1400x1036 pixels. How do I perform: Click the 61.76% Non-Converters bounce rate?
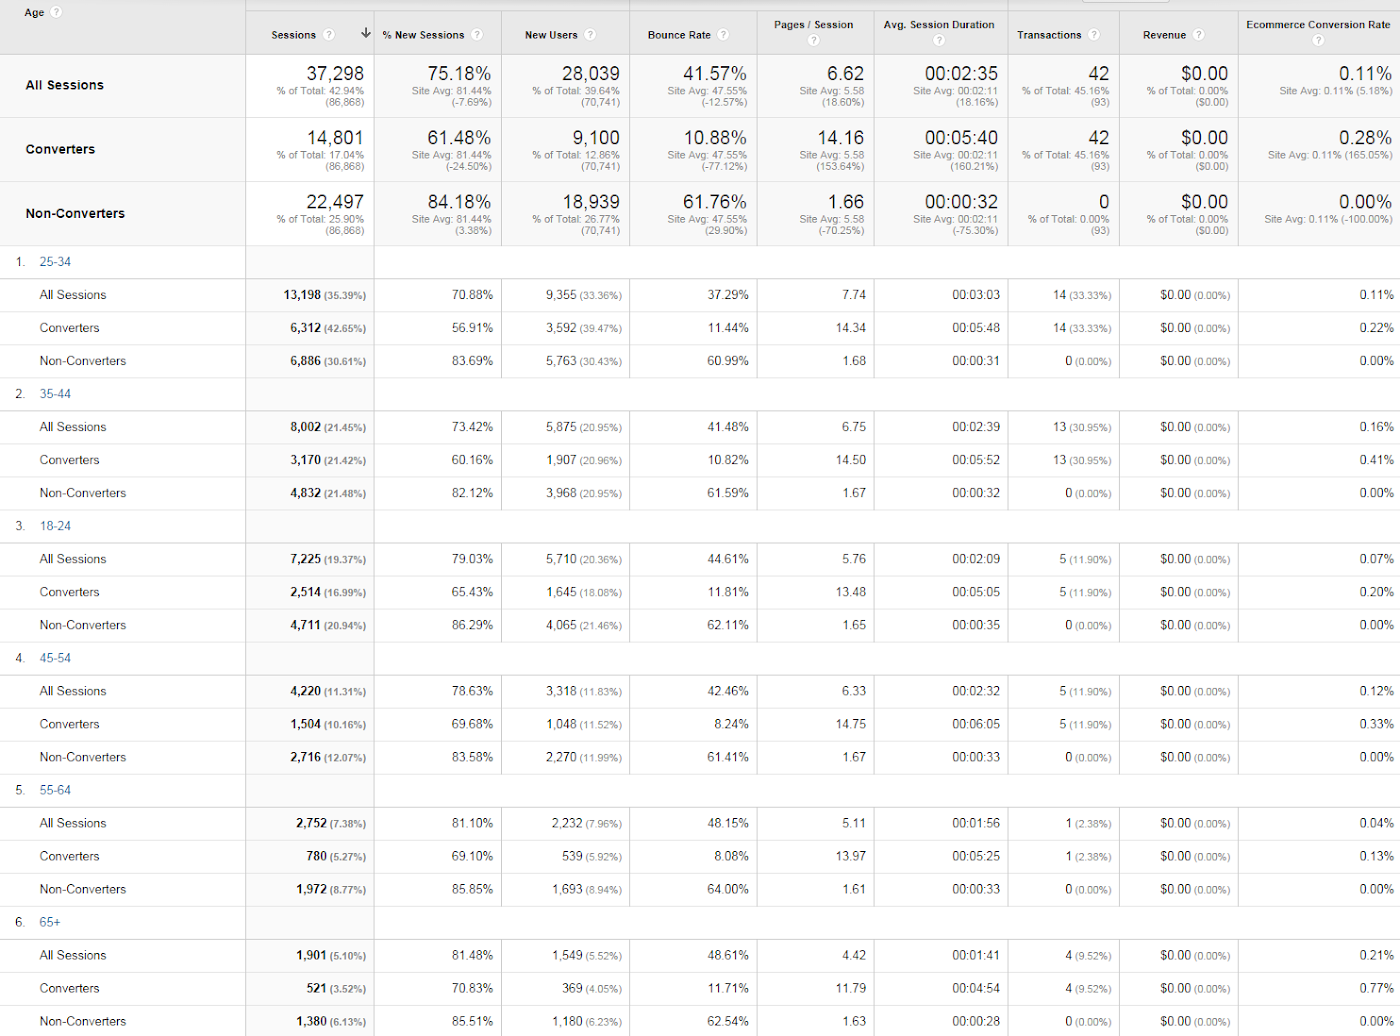[x=715, y=202]
